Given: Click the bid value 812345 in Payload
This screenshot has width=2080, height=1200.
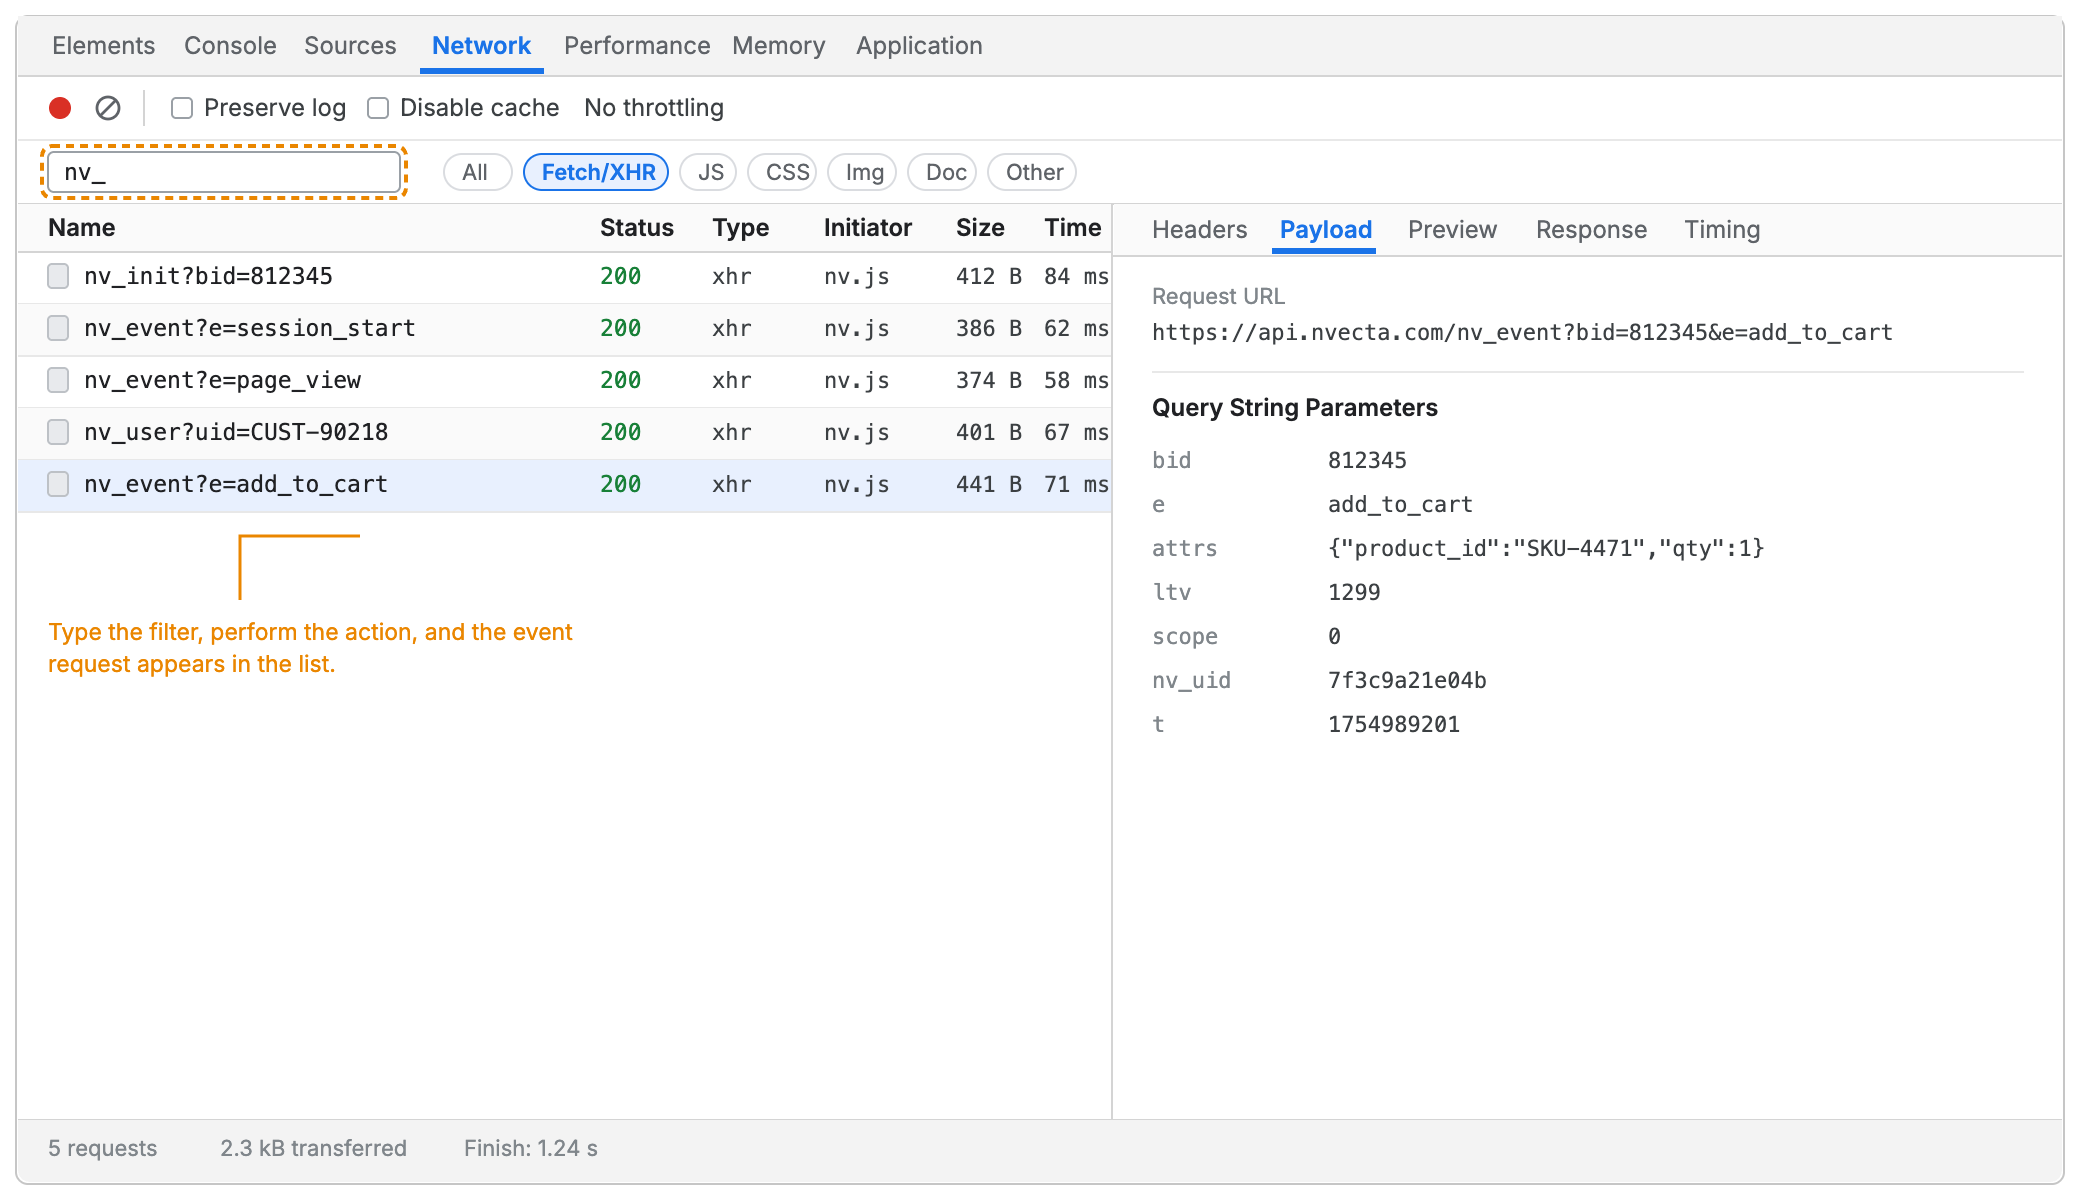Looking at the screenshot, I should [x=1367, y=460].
